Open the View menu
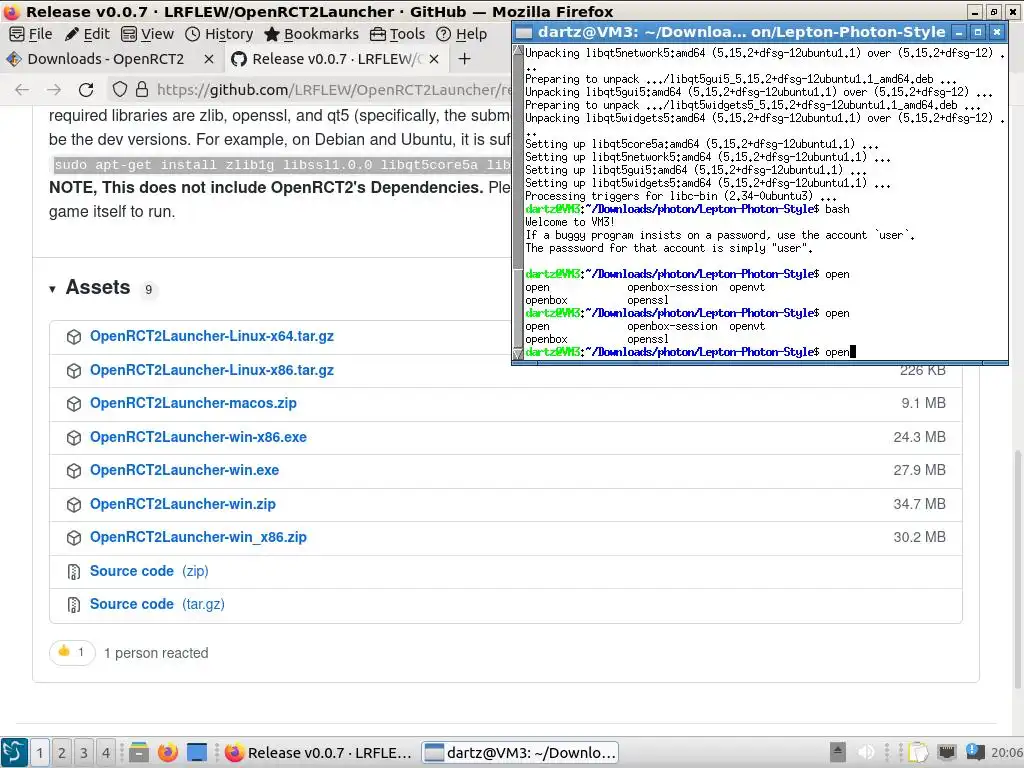Screen dimensions: 1024x768 click(x=148, y=34)
